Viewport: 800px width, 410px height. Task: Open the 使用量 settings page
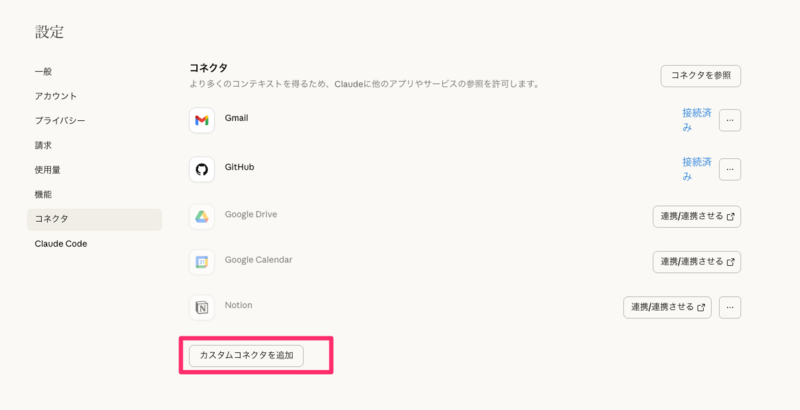[48, 170]
